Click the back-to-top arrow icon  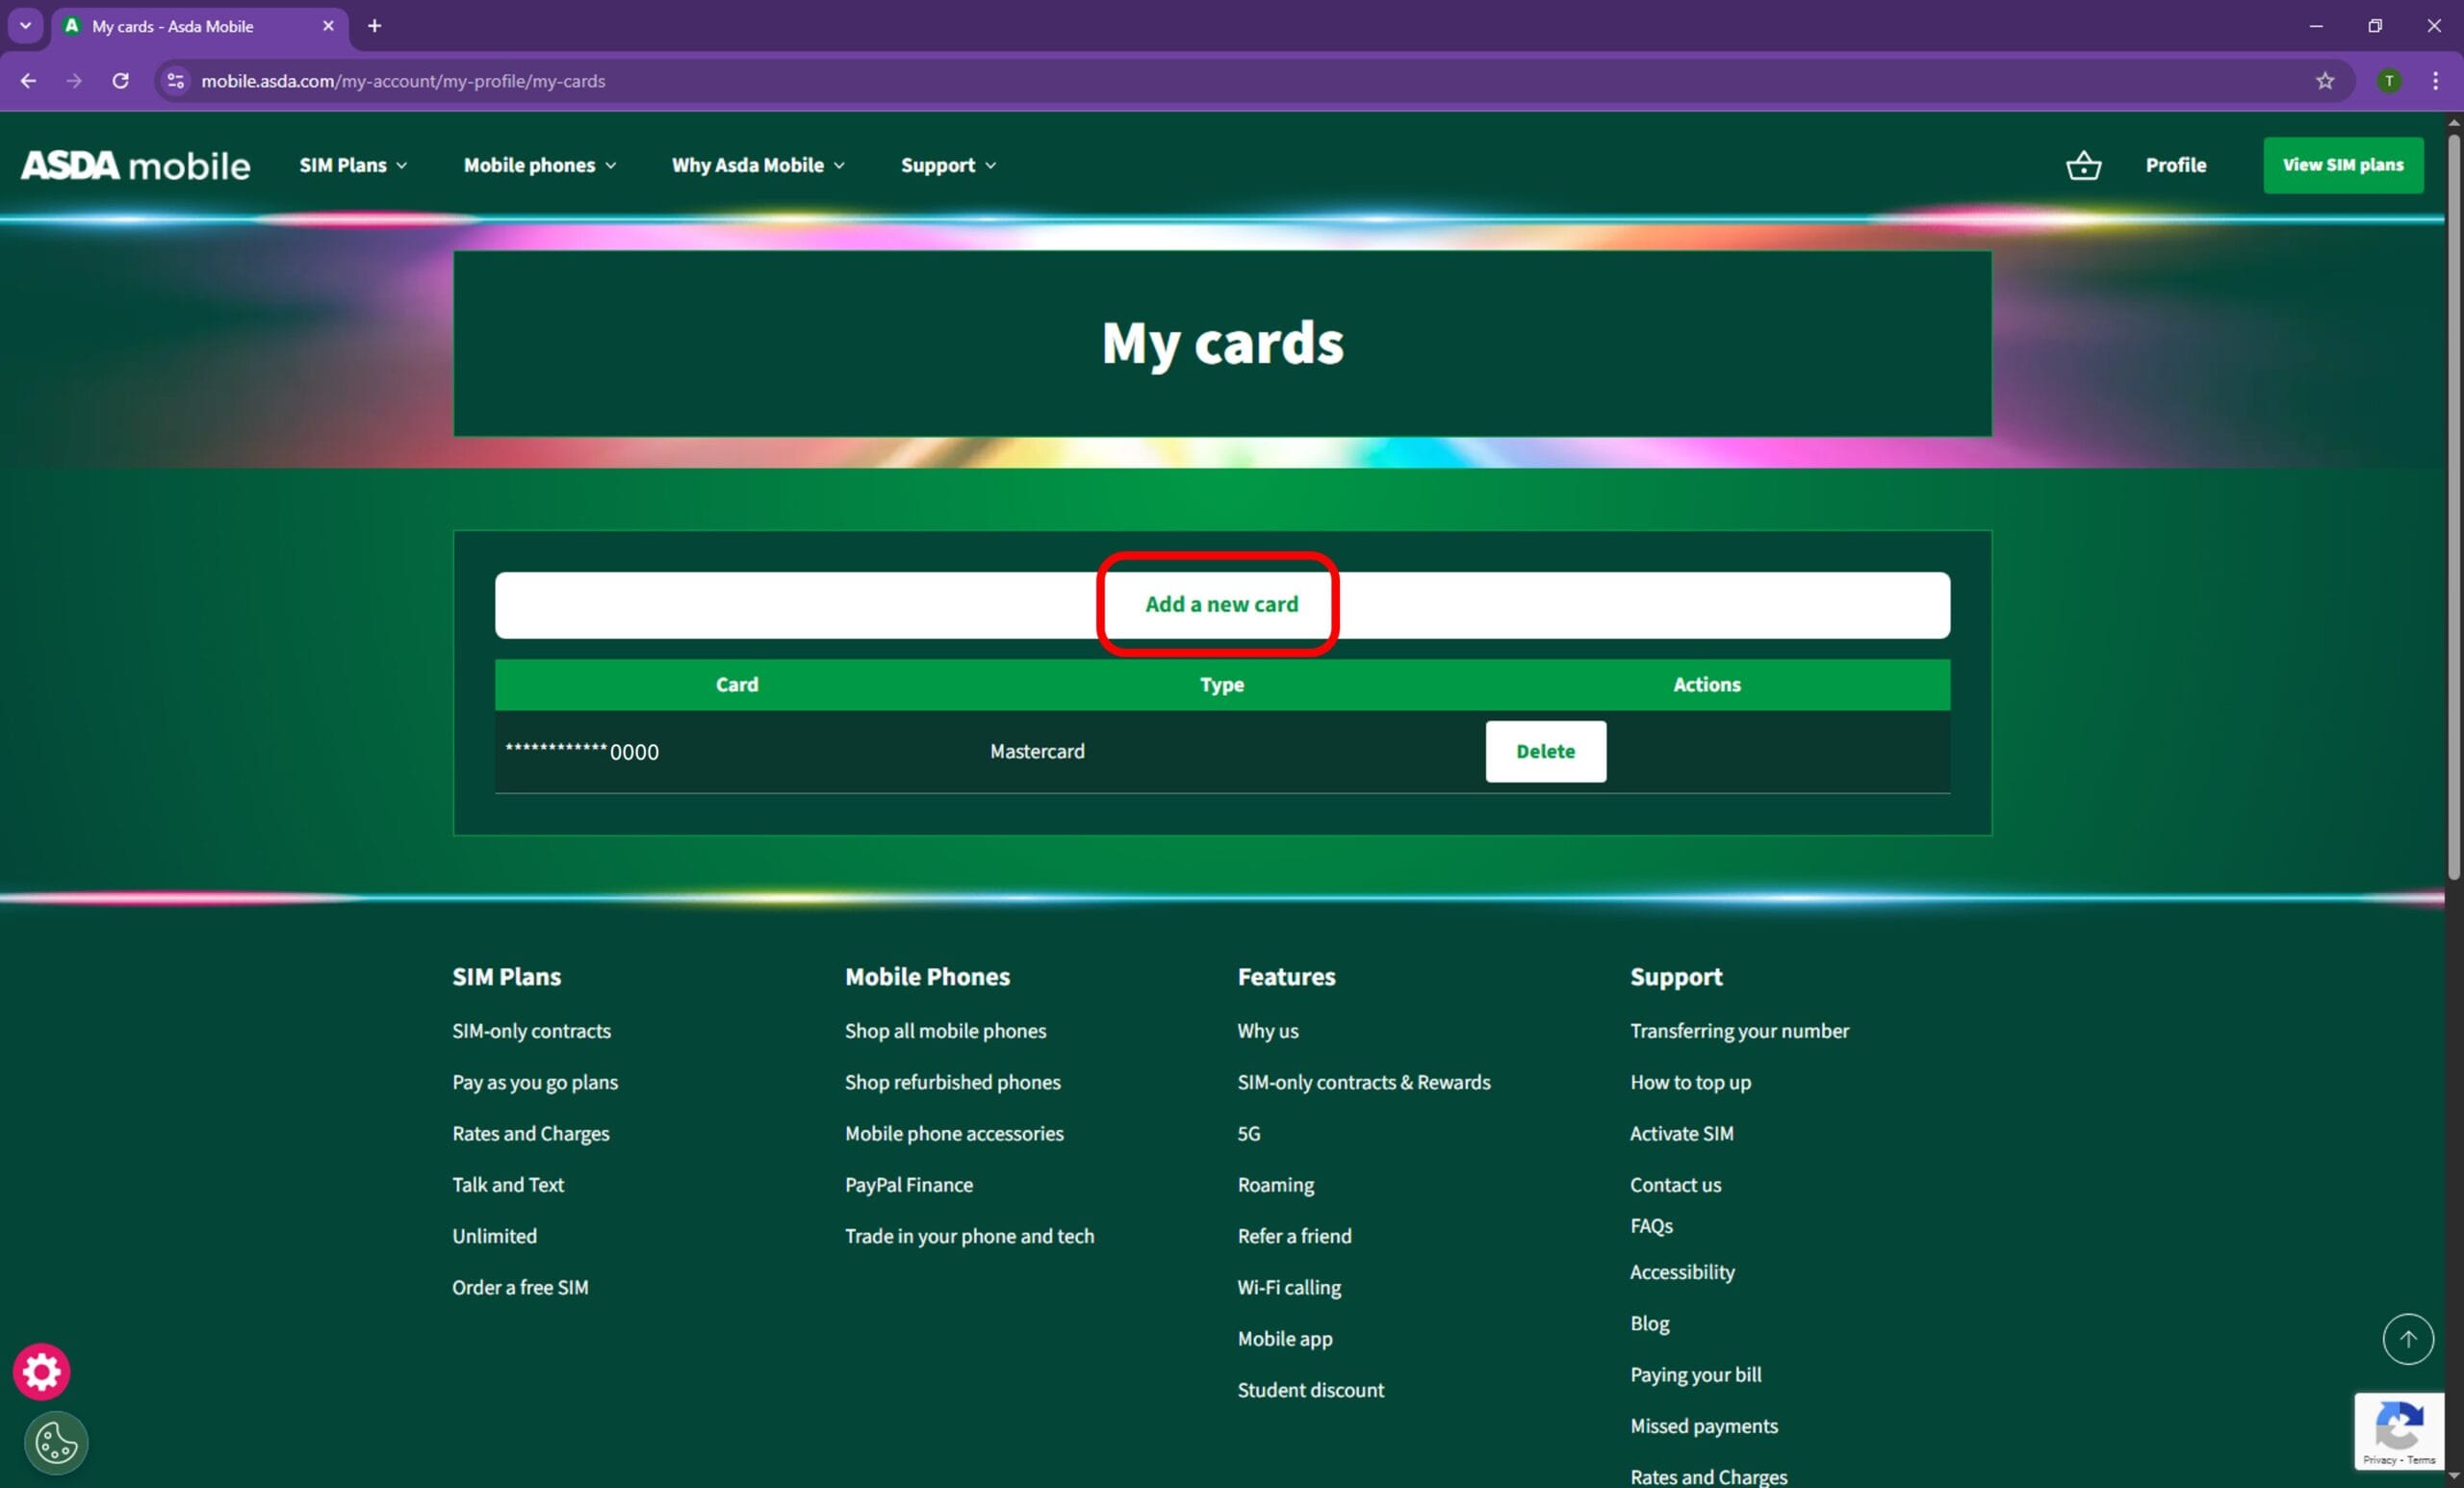(x=2408, y=1338)
